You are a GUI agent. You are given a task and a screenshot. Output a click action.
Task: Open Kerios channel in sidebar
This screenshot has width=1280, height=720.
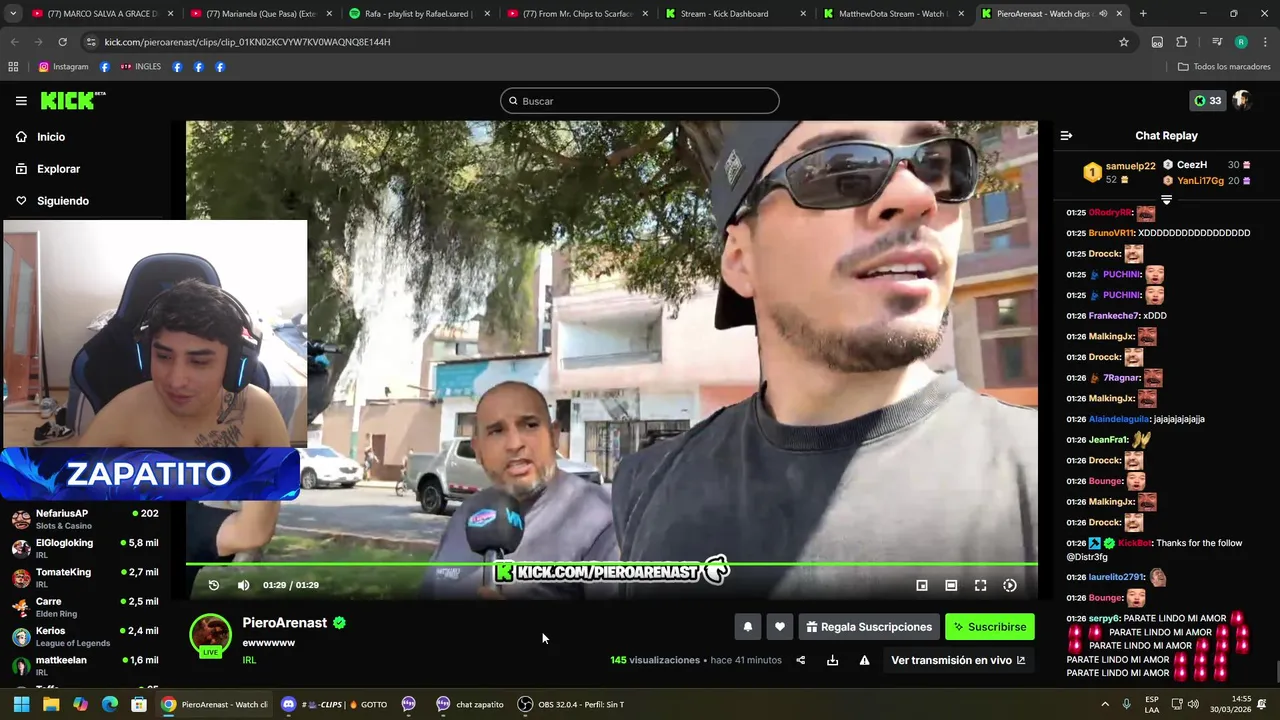(85, 636)
